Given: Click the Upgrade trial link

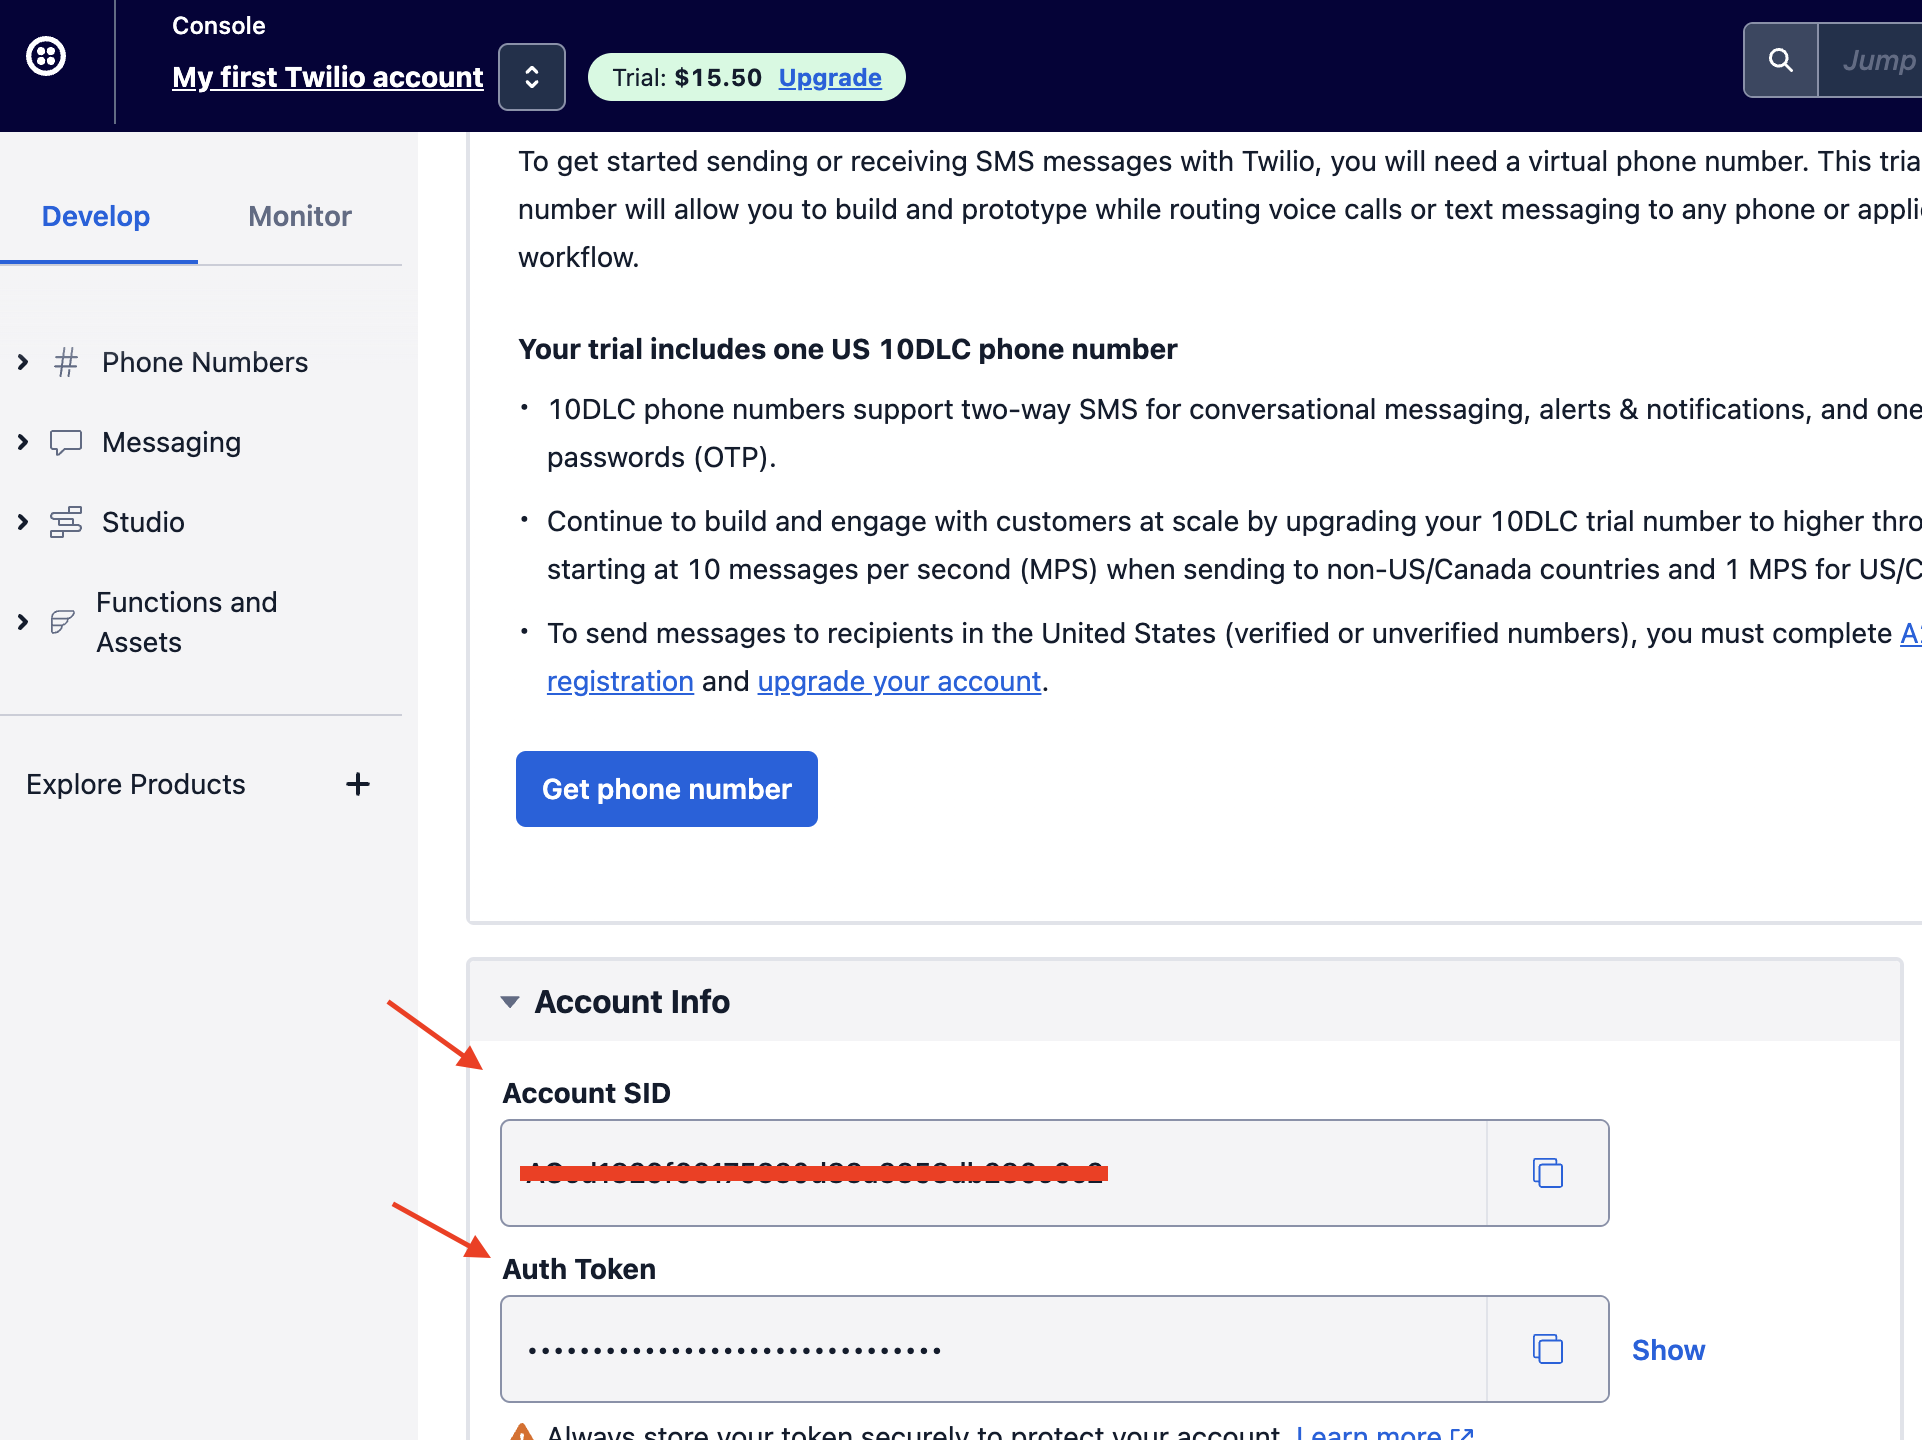Looking at the screenshot, I should pos(829,77).
